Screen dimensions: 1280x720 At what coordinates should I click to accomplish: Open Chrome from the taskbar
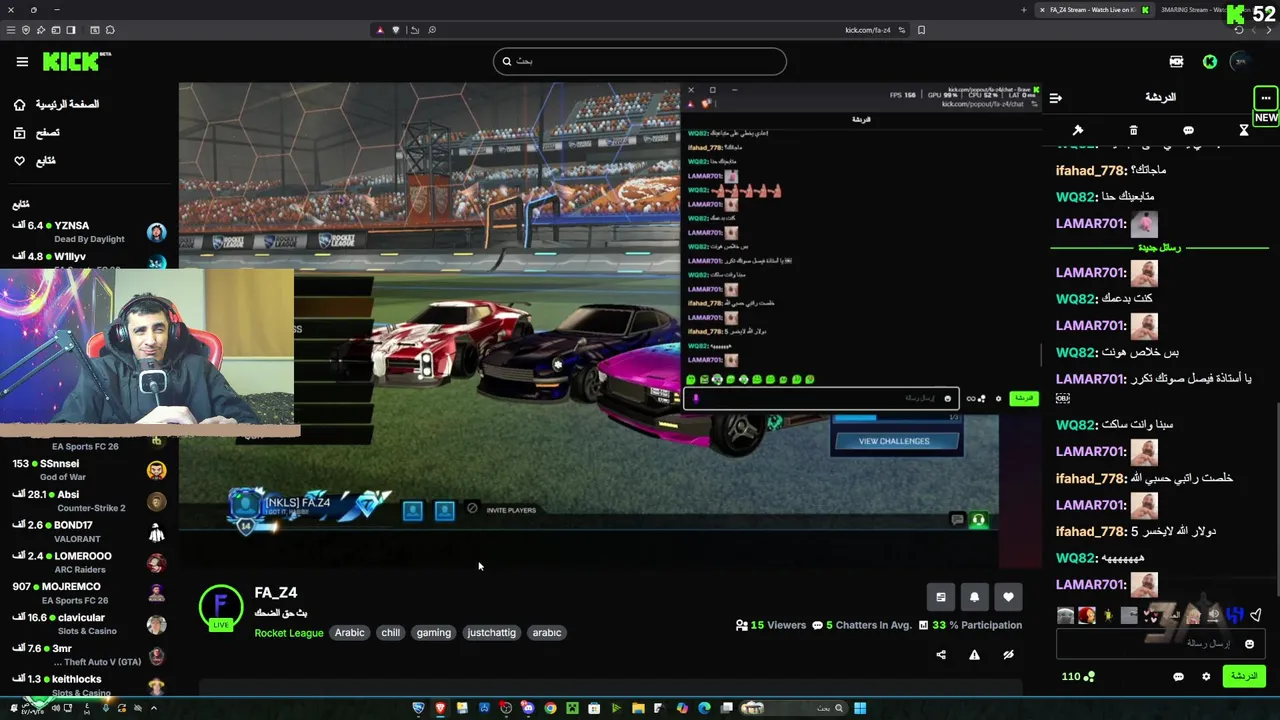550,708
